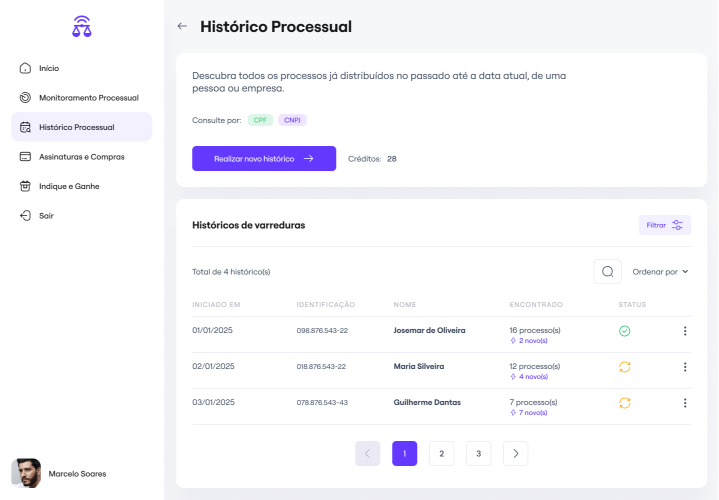Go to page 2 of results
The image size is (719, 500).
point(441,454)
